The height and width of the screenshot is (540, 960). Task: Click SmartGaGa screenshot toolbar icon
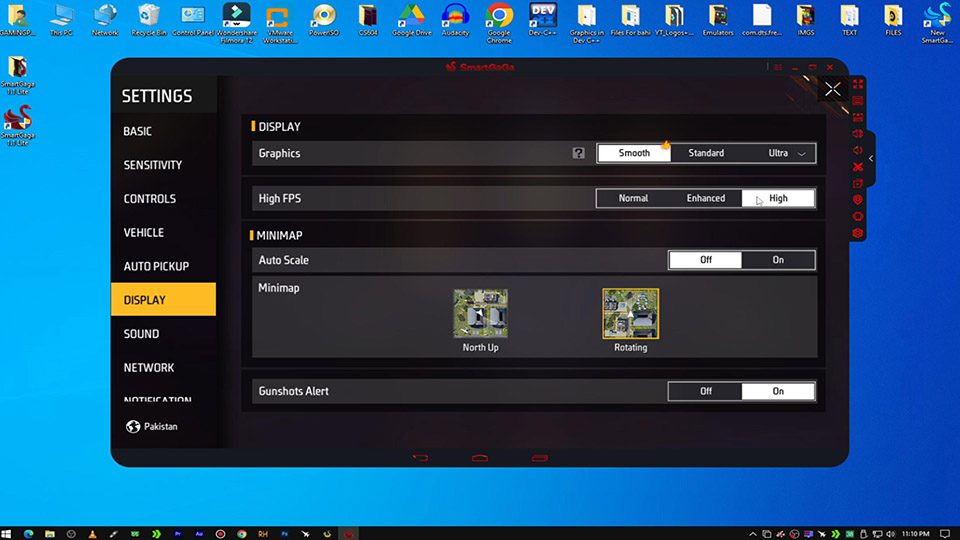click(858, 183)
